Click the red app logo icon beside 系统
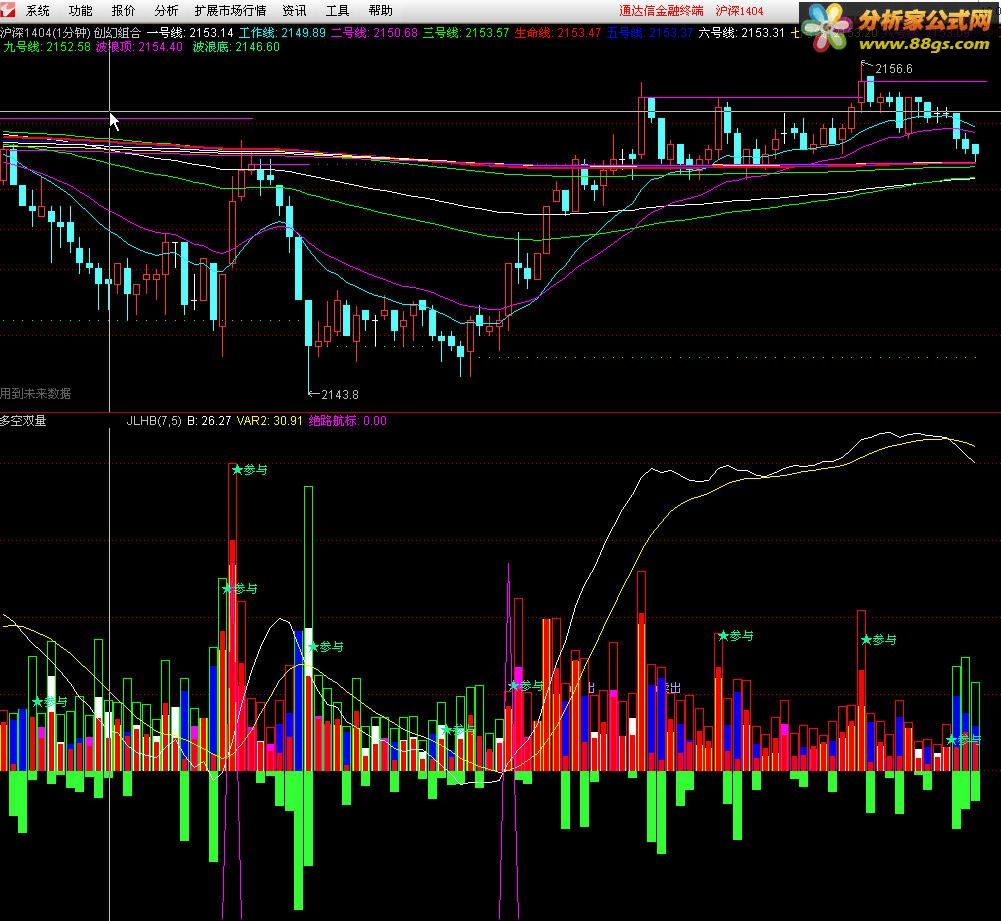 pyautogui.click(x=6, y=10)
